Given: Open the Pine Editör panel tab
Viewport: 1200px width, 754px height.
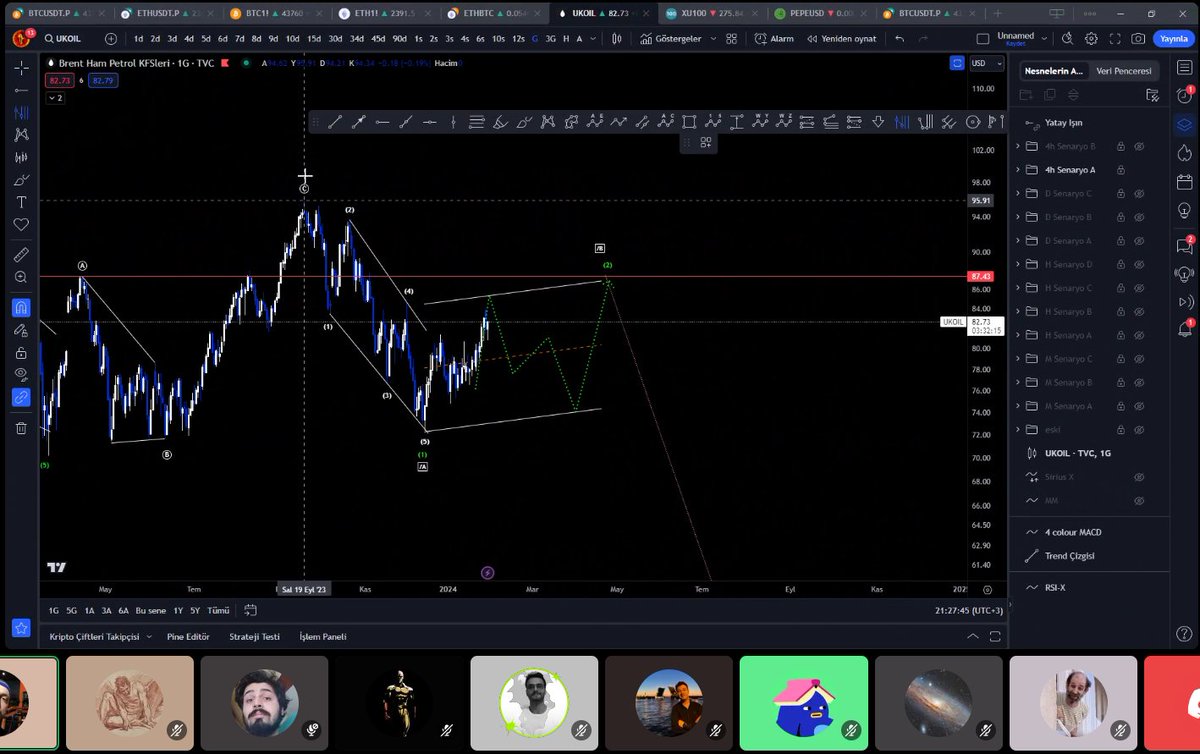Looking at the screenshot, I should (188, 636).
